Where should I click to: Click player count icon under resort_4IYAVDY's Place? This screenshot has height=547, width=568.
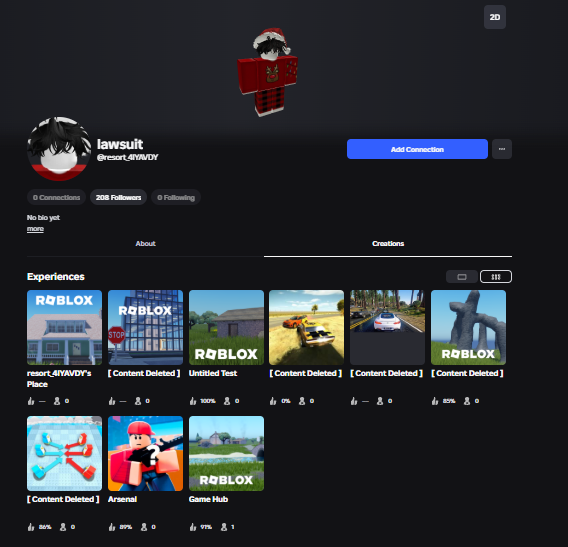coord(57,401)
